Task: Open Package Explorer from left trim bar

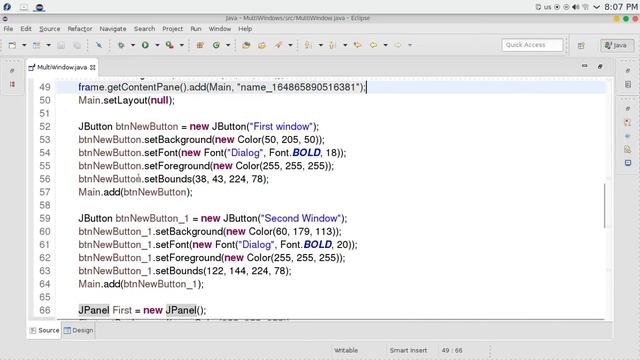Action: click(x=12, y=84)
